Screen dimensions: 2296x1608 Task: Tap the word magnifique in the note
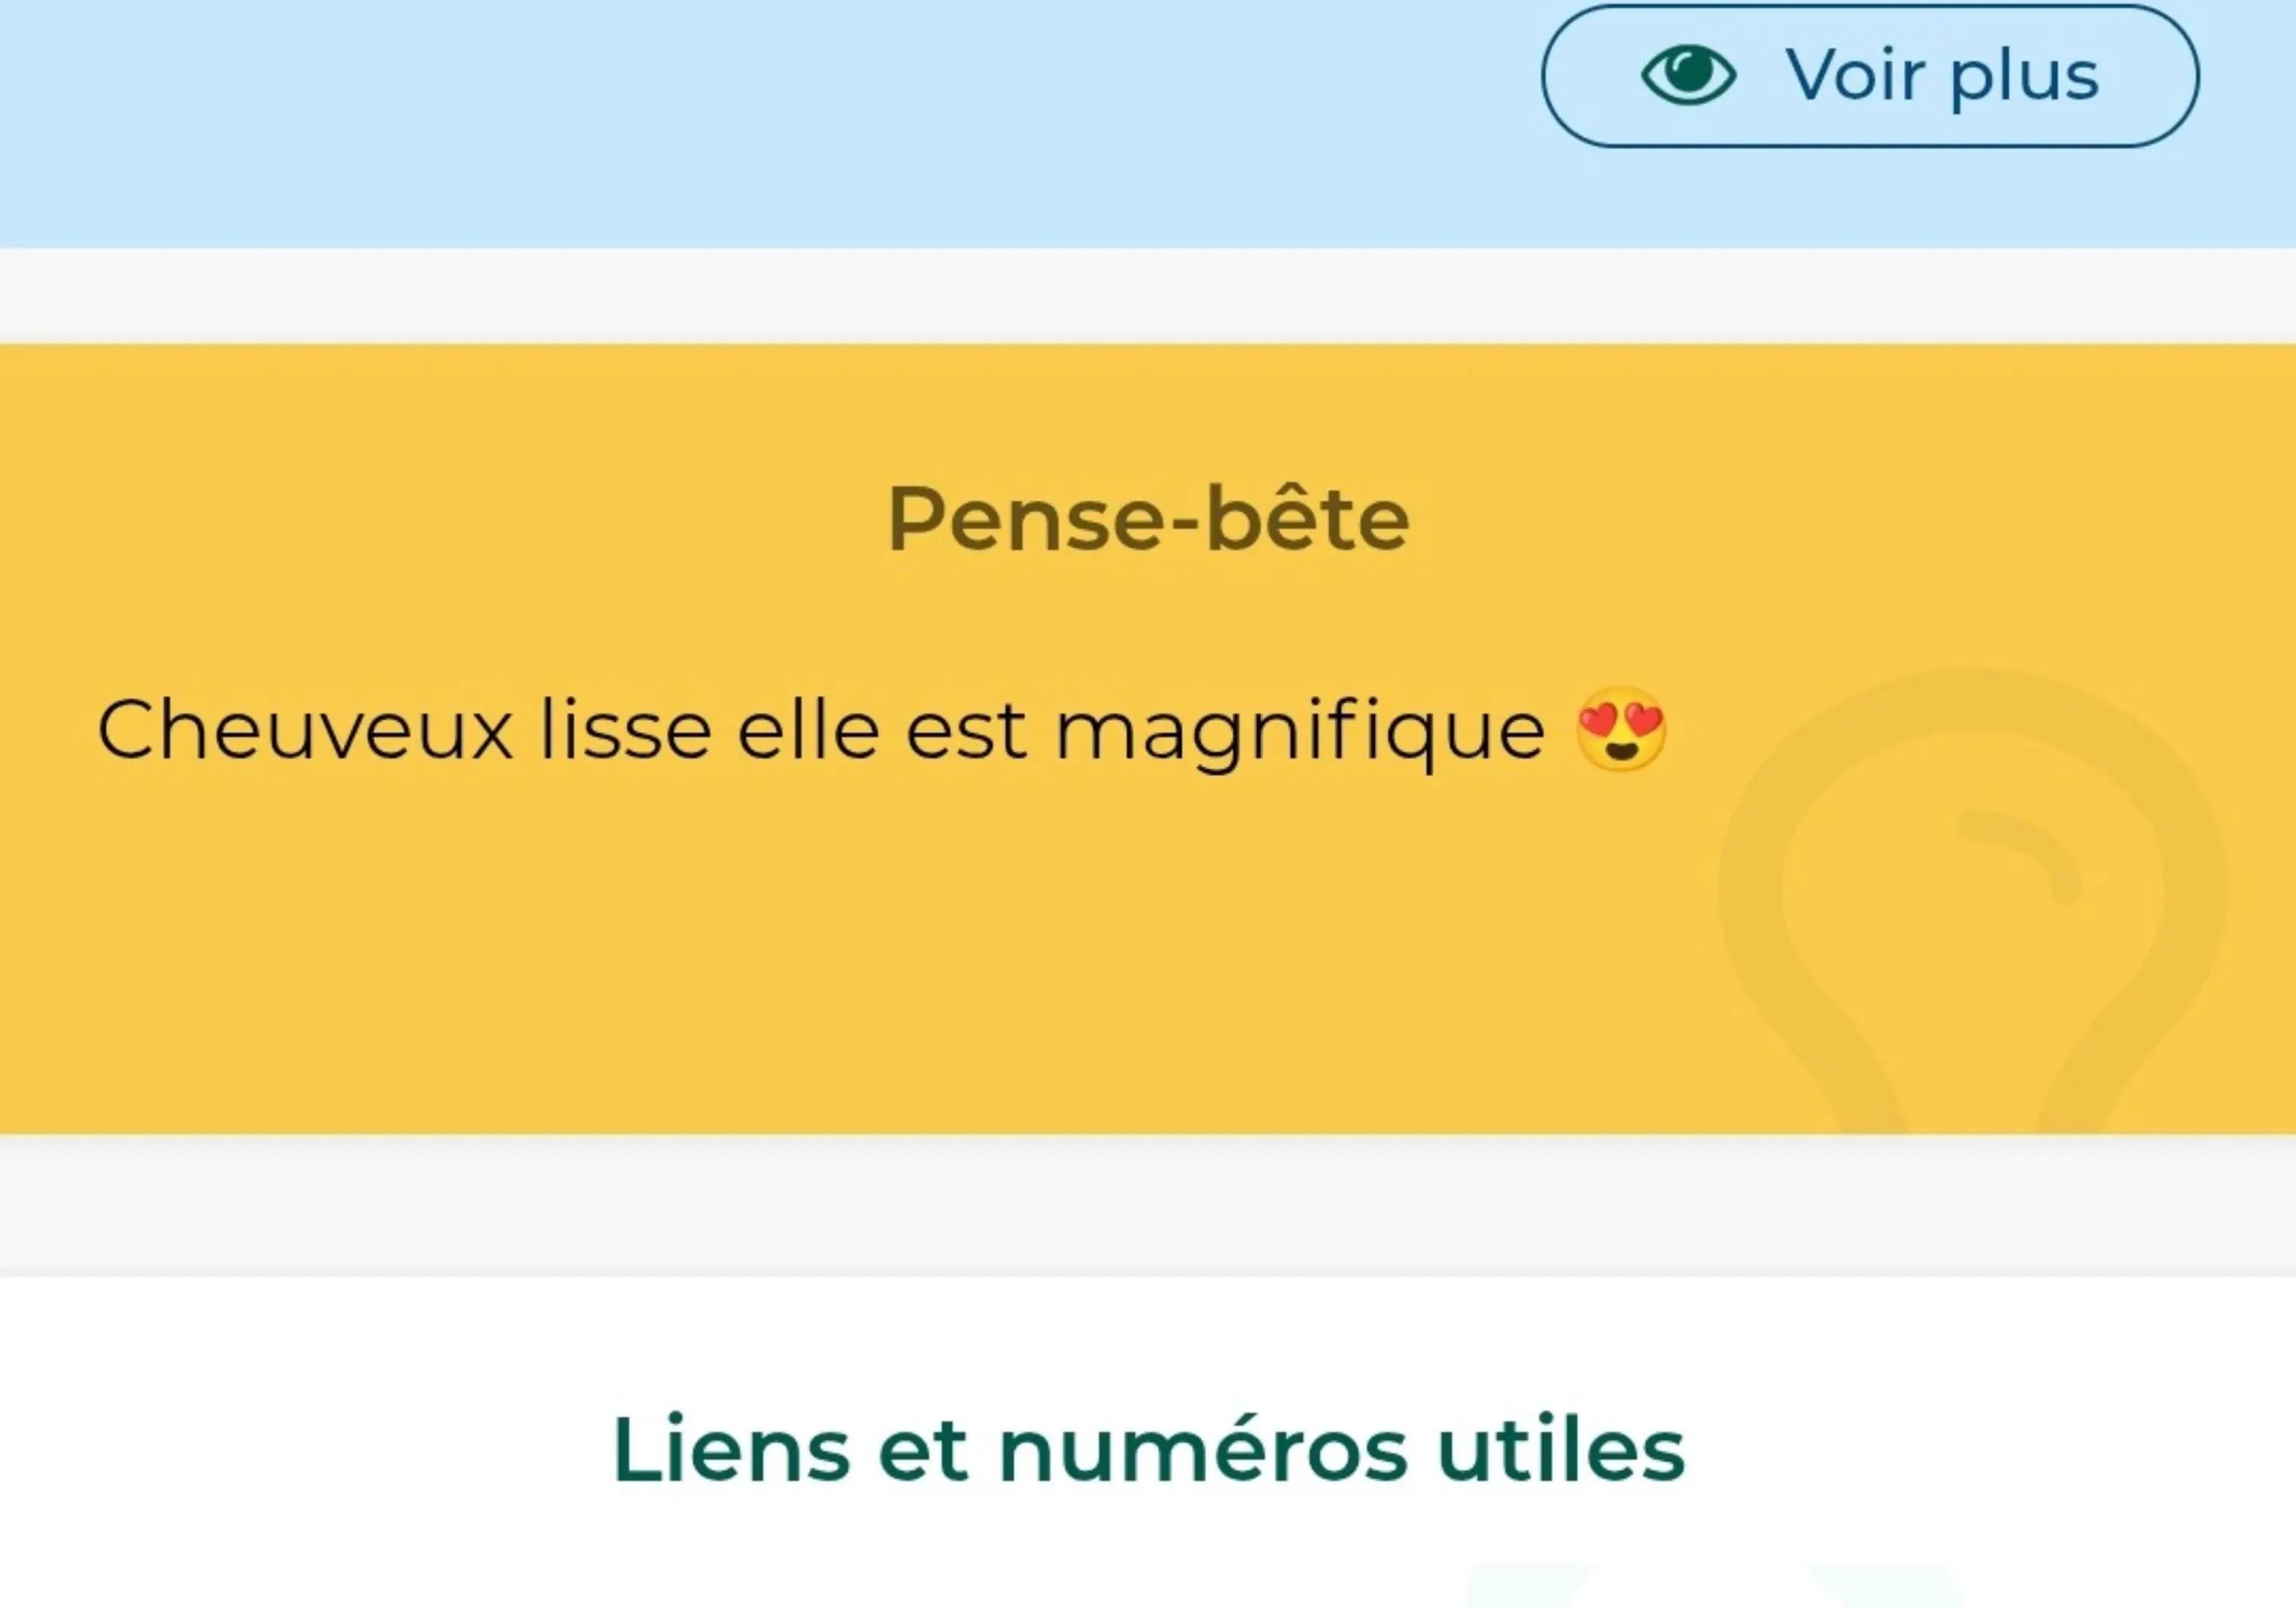(1300, 732)
